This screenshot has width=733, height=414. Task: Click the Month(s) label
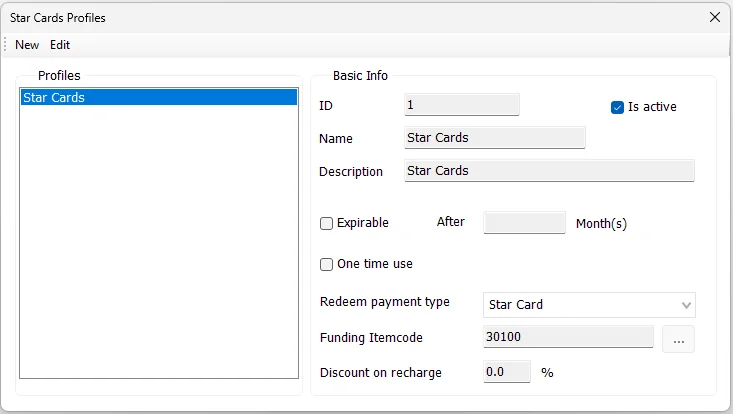[x=601, y=224]
